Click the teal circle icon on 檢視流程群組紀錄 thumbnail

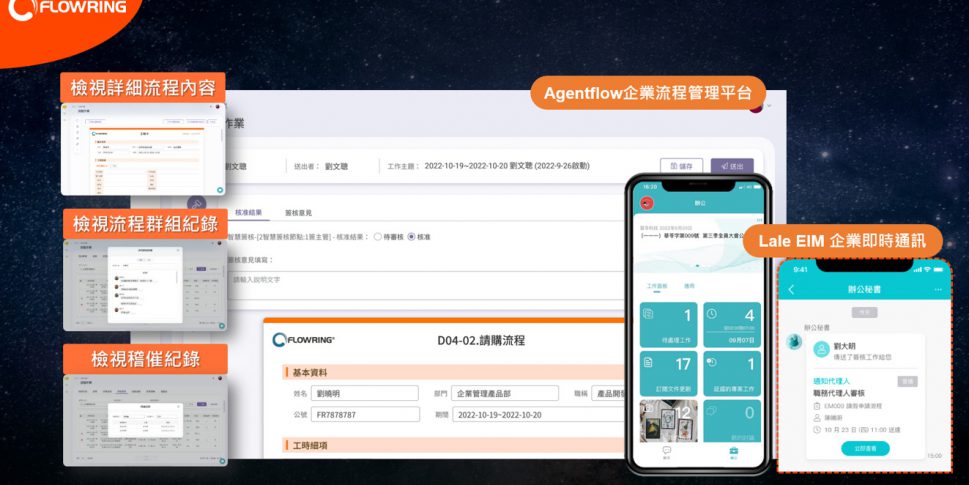click(x=220, y=326)
